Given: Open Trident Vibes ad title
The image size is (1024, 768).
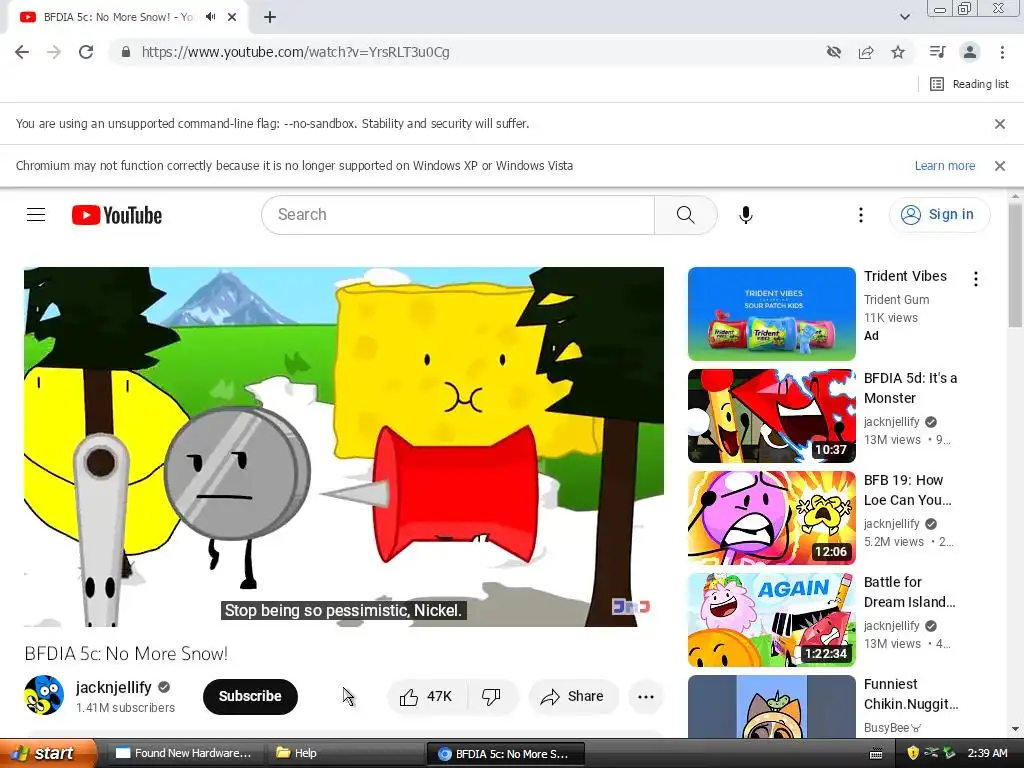Looking at the screenshot, I should [905, 276].
